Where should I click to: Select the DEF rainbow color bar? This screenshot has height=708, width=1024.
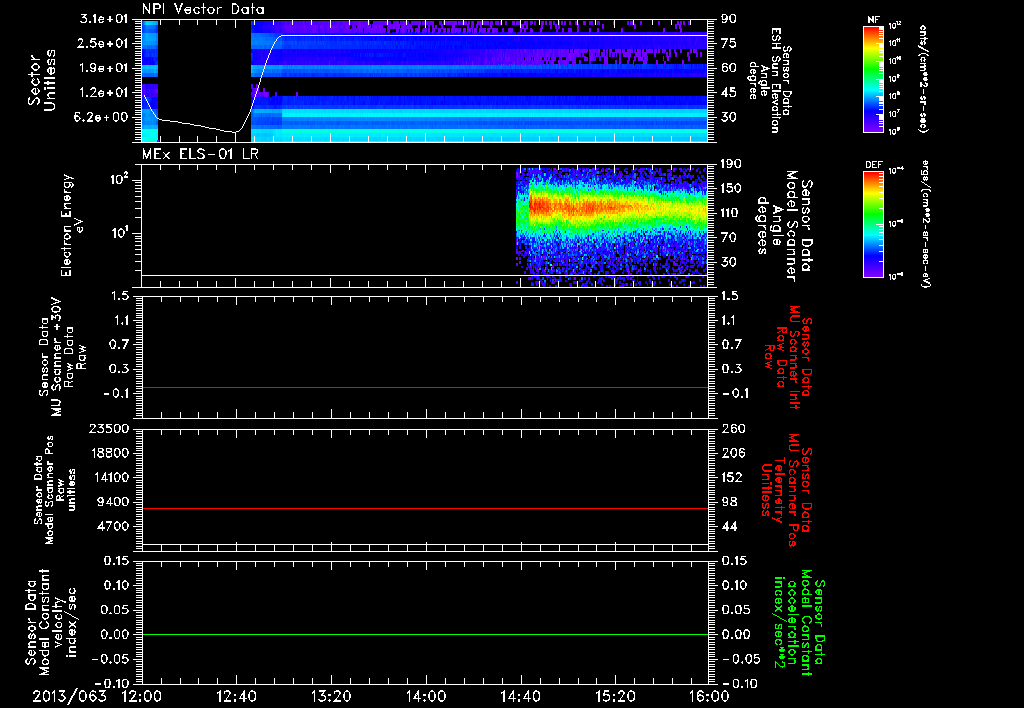(x=873, y=224)
